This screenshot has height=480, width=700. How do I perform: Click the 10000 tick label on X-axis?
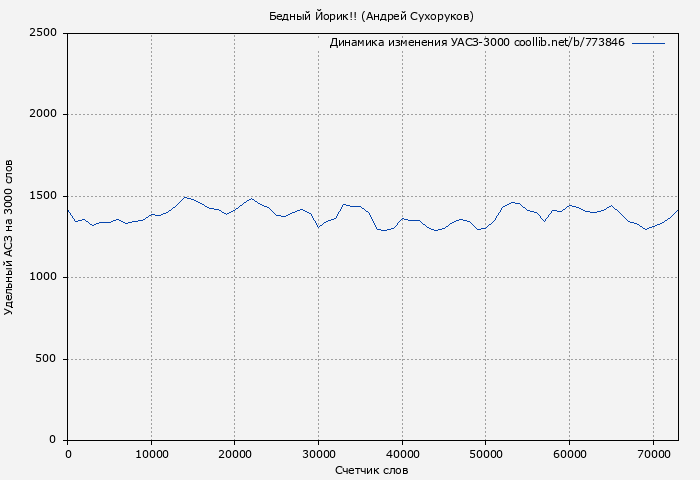[151, 455]
